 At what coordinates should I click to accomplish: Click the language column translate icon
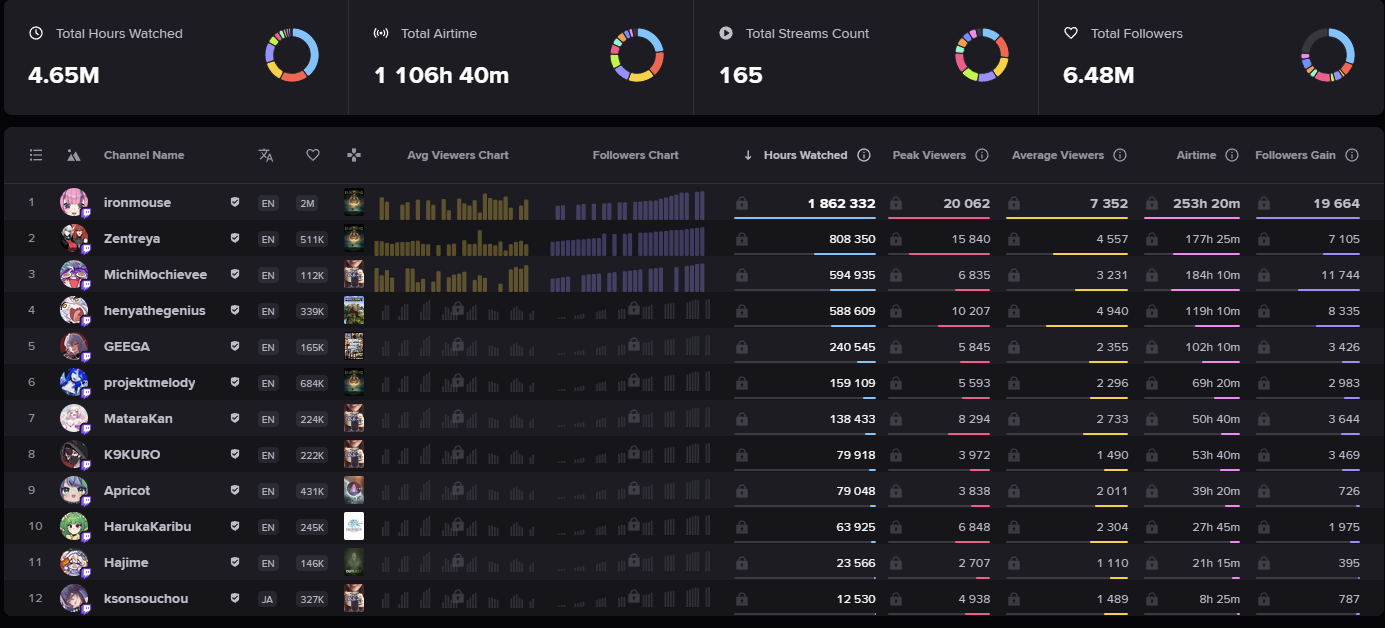point(266,155)
